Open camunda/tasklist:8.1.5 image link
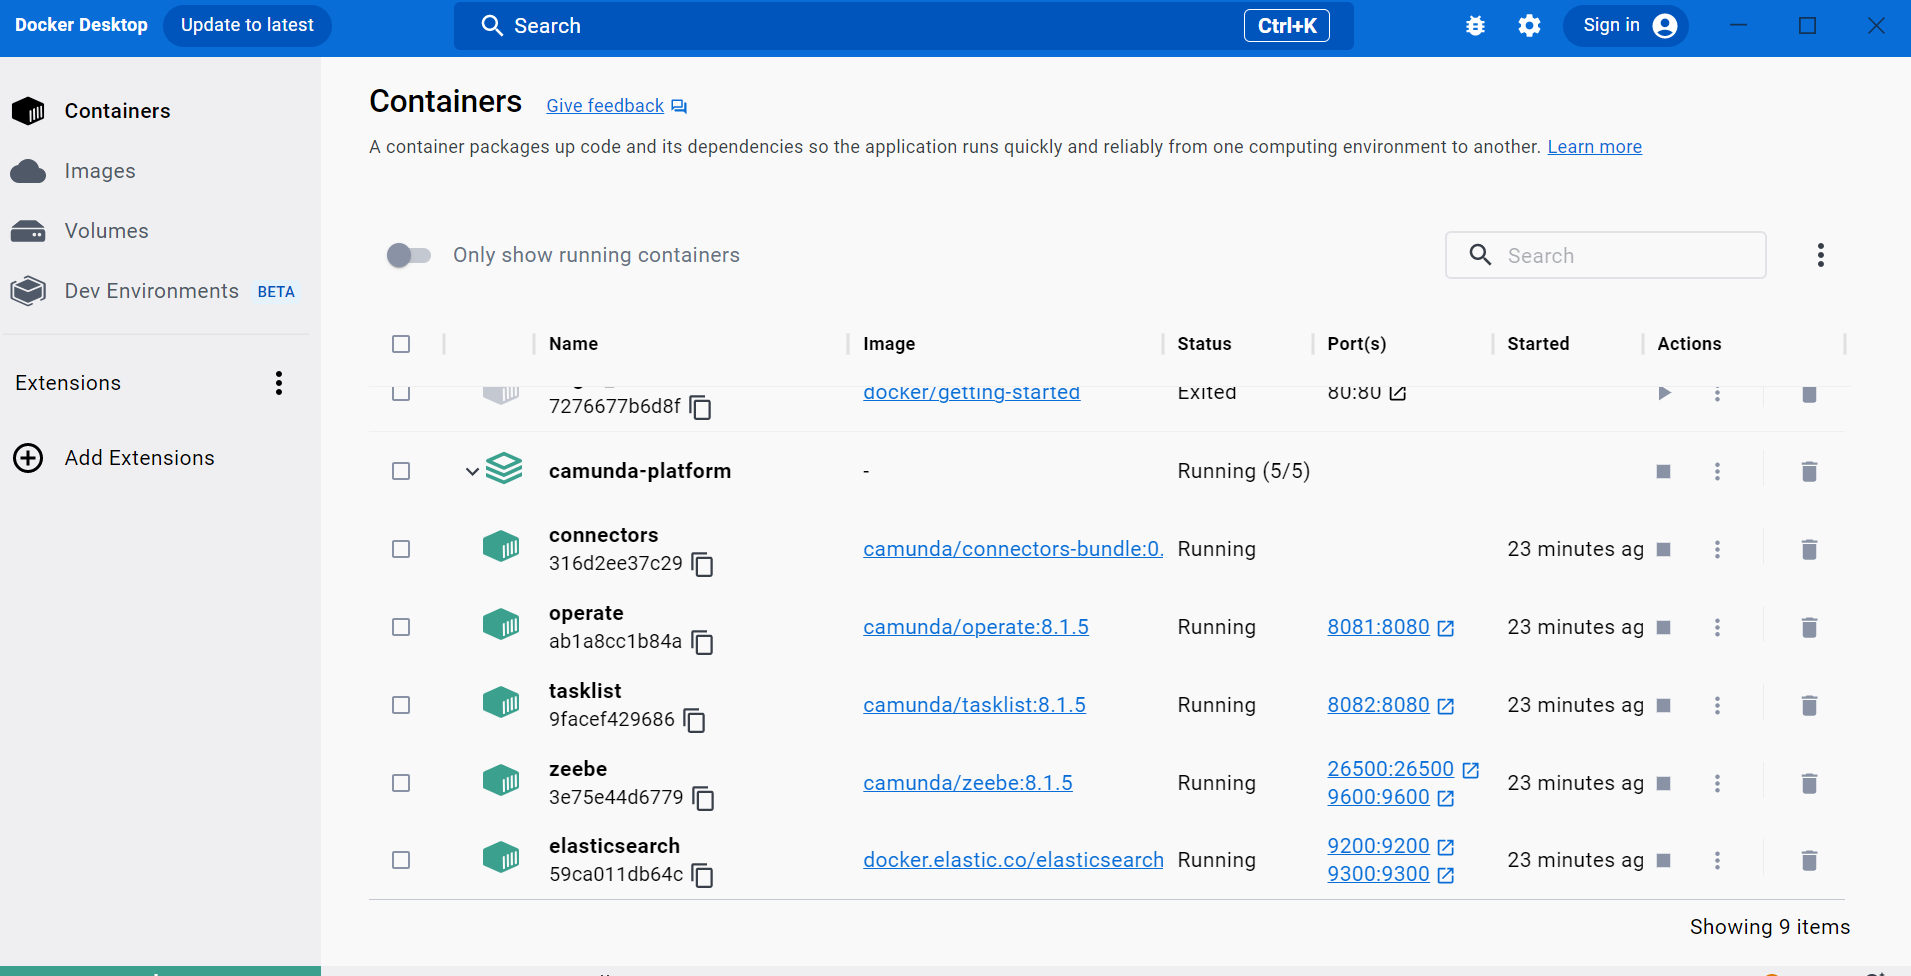The image size is (1911, 976). point(975,705)
